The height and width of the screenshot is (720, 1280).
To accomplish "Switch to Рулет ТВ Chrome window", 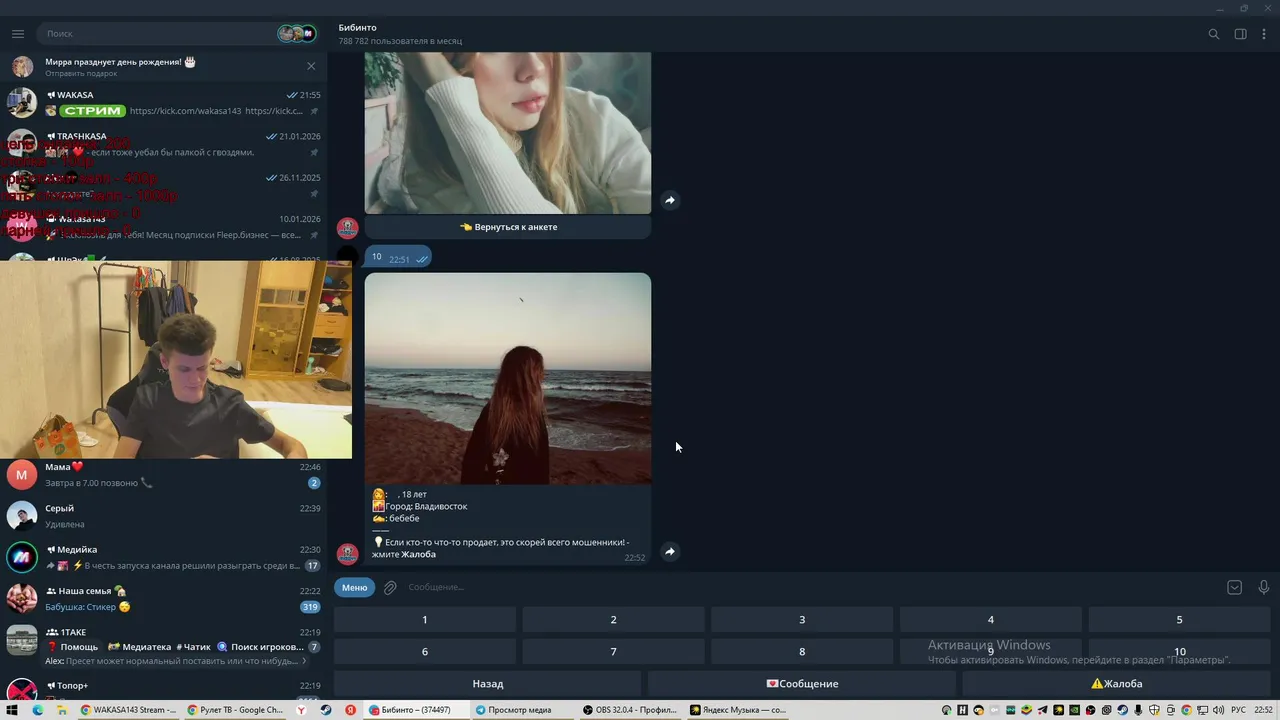I will [x=235, y=710].
